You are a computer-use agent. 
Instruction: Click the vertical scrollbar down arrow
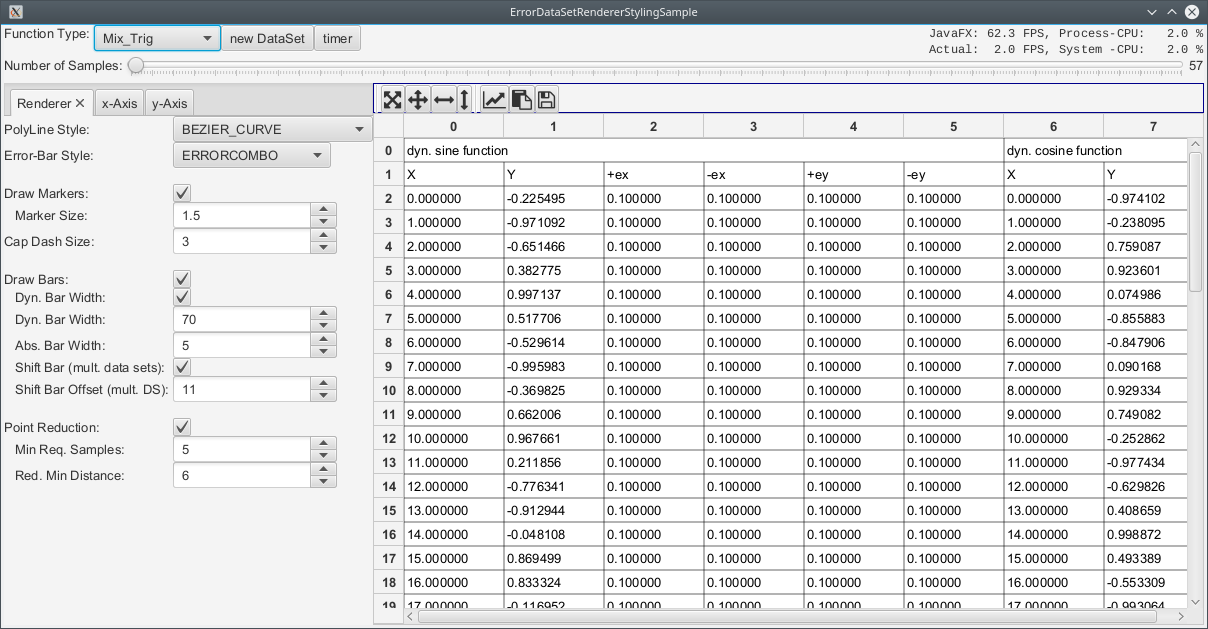point(1196,602)
